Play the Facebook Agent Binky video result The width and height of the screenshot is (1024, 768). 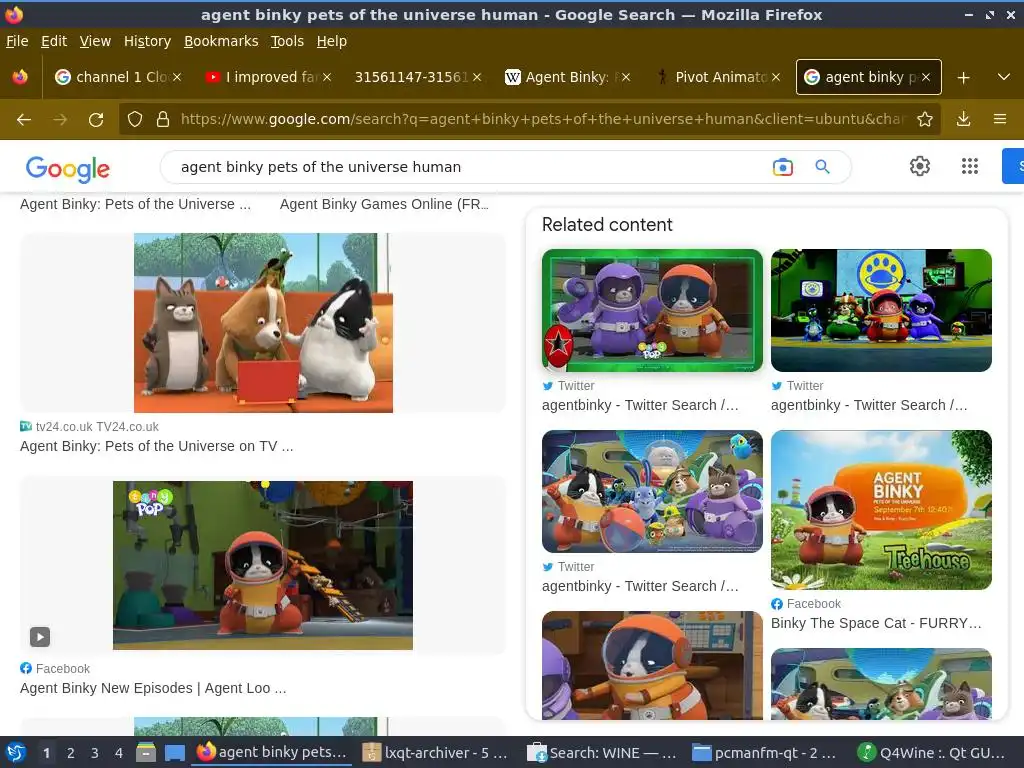click(x=40, y=636)
